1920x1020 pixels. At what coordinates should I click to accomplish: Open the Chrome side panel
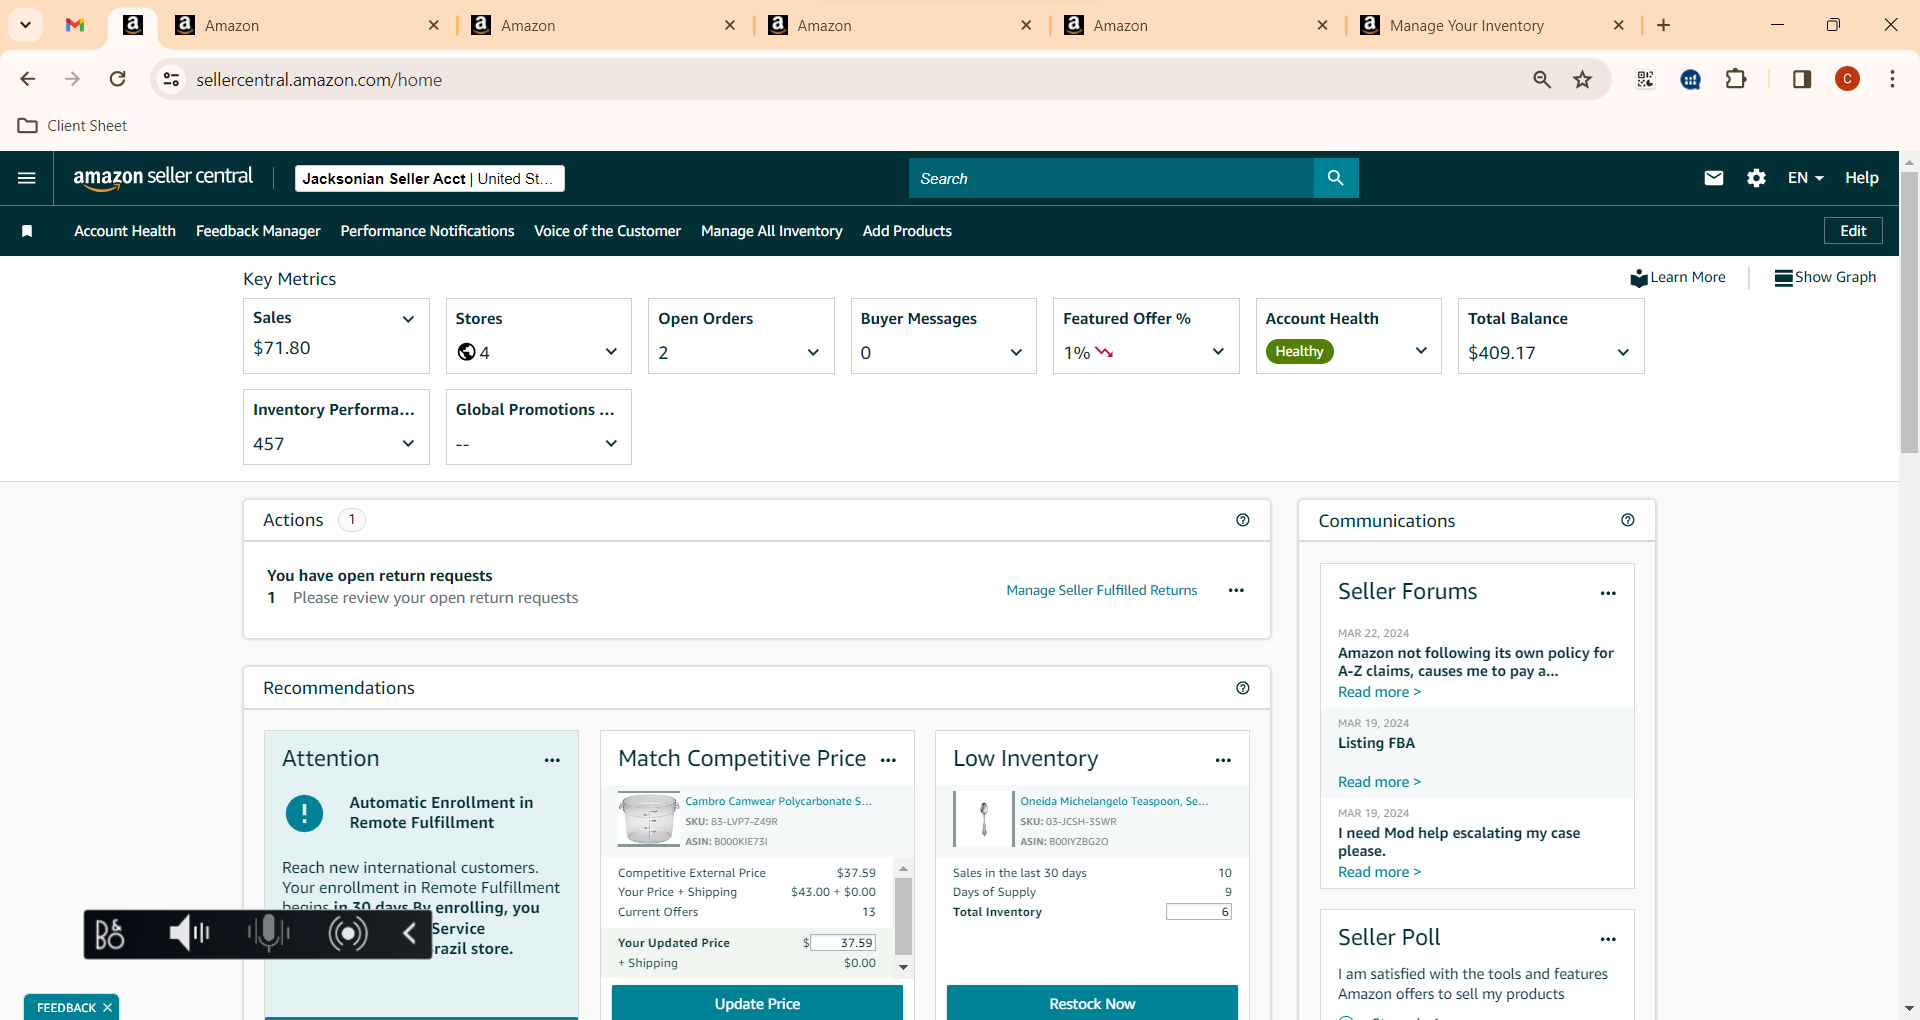pos(1802,80)
